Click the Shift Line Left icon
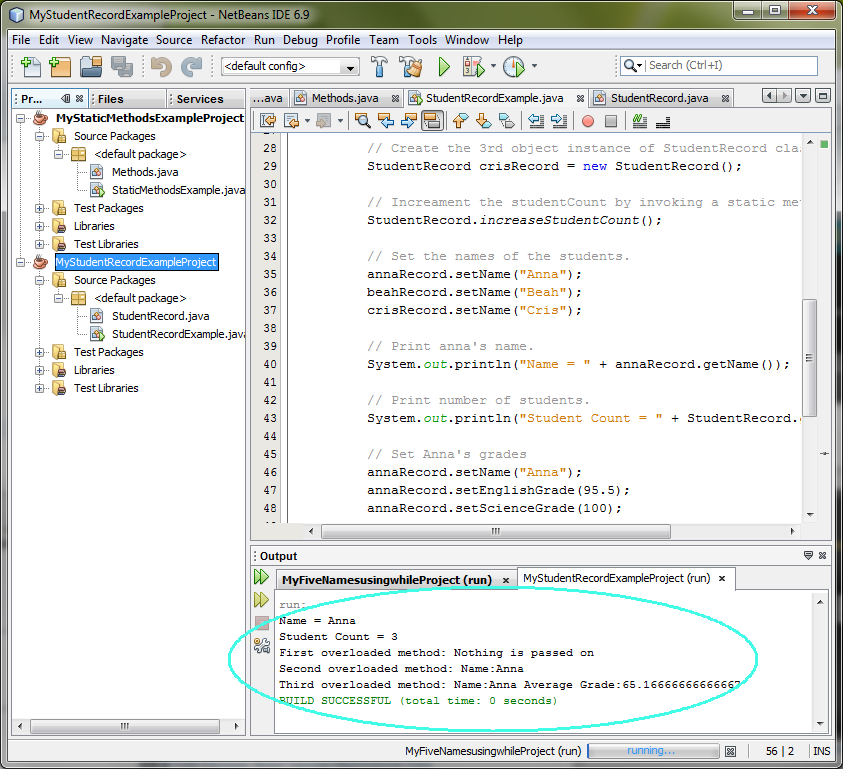843x769 pixels. pyautogui.click(x=535, y=121)
